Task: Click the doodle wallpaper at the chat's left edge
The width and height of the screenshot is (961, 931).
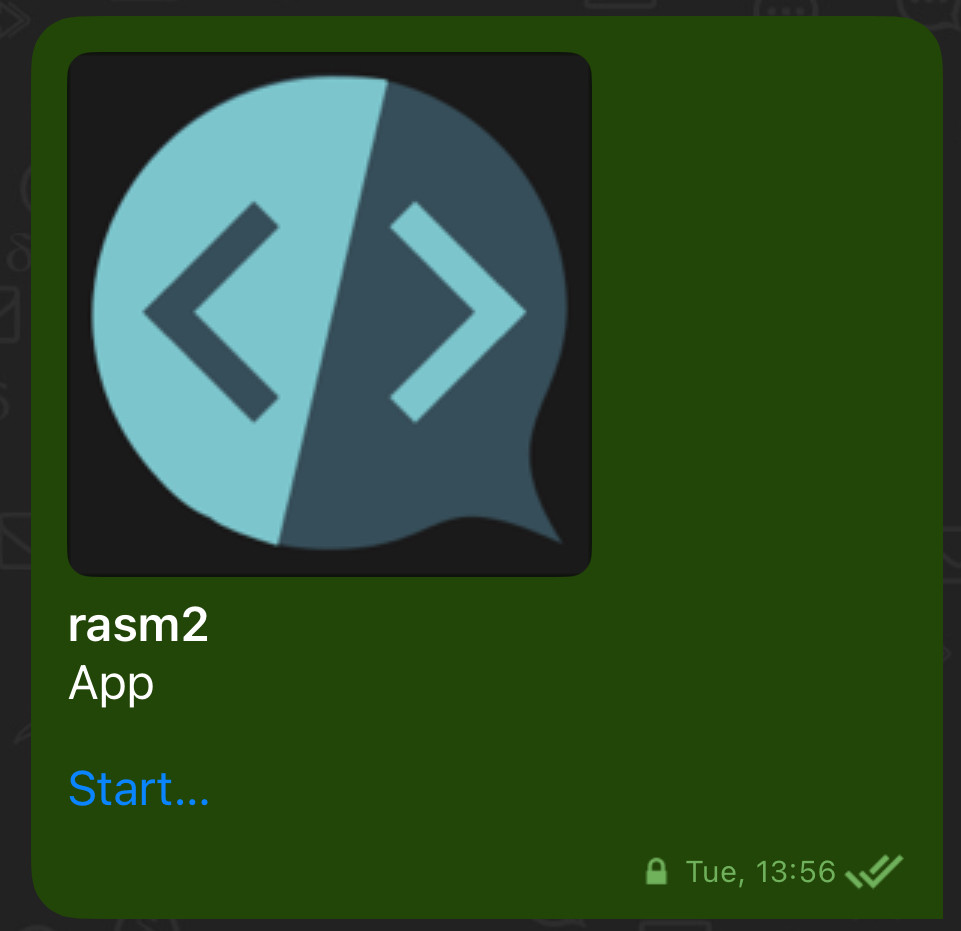Action: (x=15, y=429)
